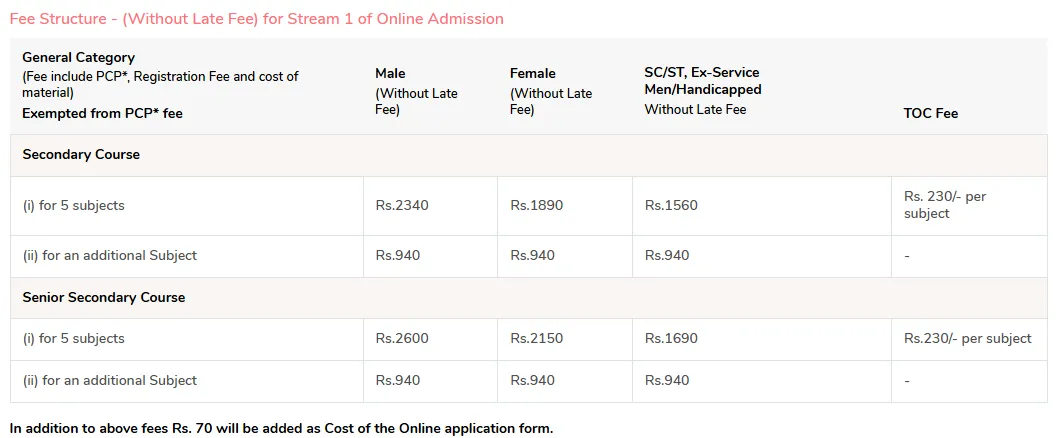Click Secondary Course TOC fee Rs. 230/- cell
The image size is (1056, 438).
point(944,205)
